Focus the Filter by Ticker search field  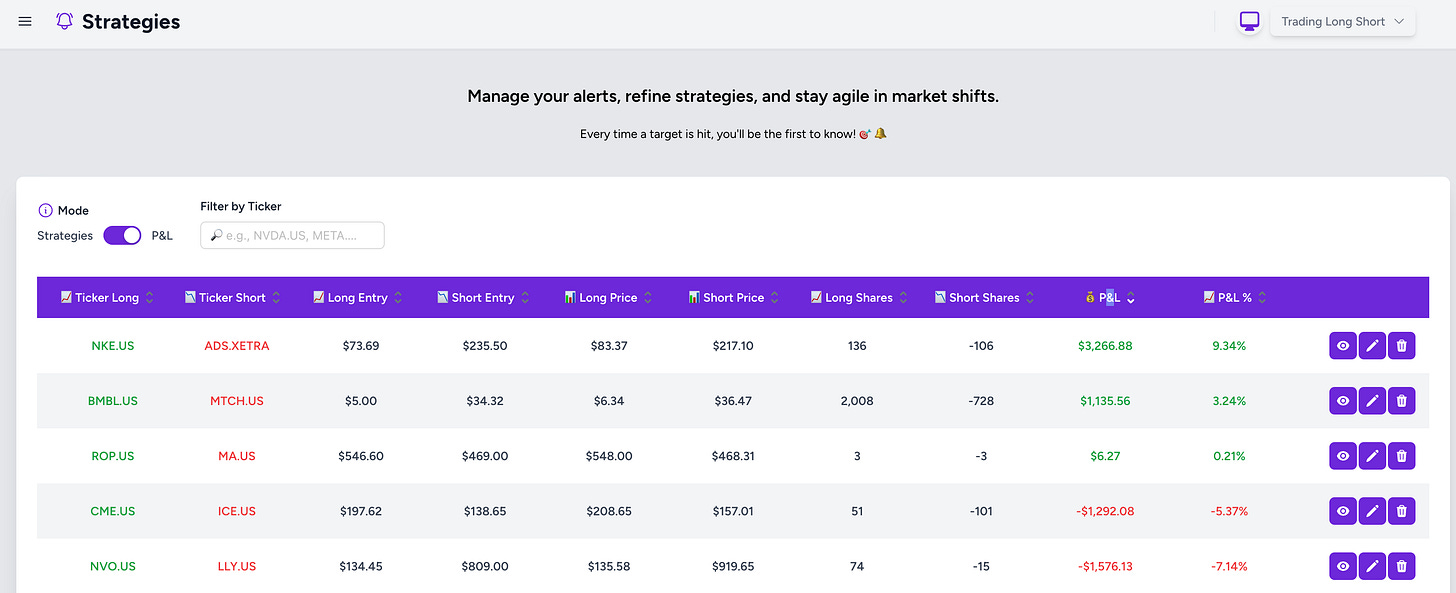click(x=292, y=235)
